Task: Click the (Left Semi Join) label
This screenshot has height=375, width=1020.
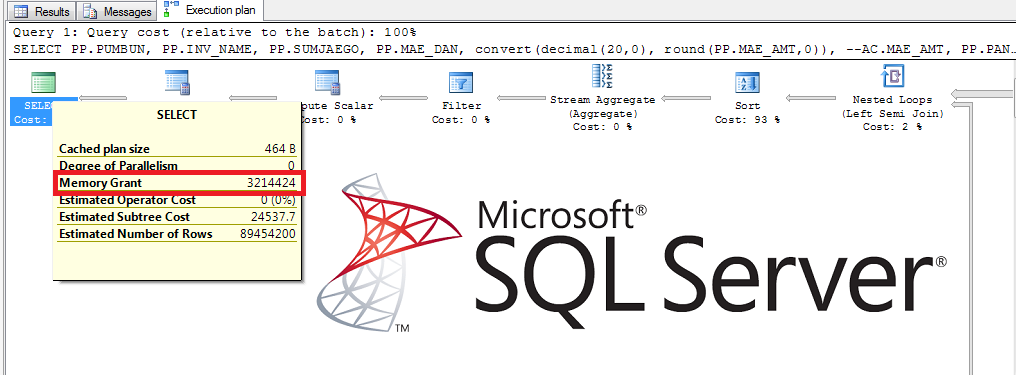Action: pos(892,113)
